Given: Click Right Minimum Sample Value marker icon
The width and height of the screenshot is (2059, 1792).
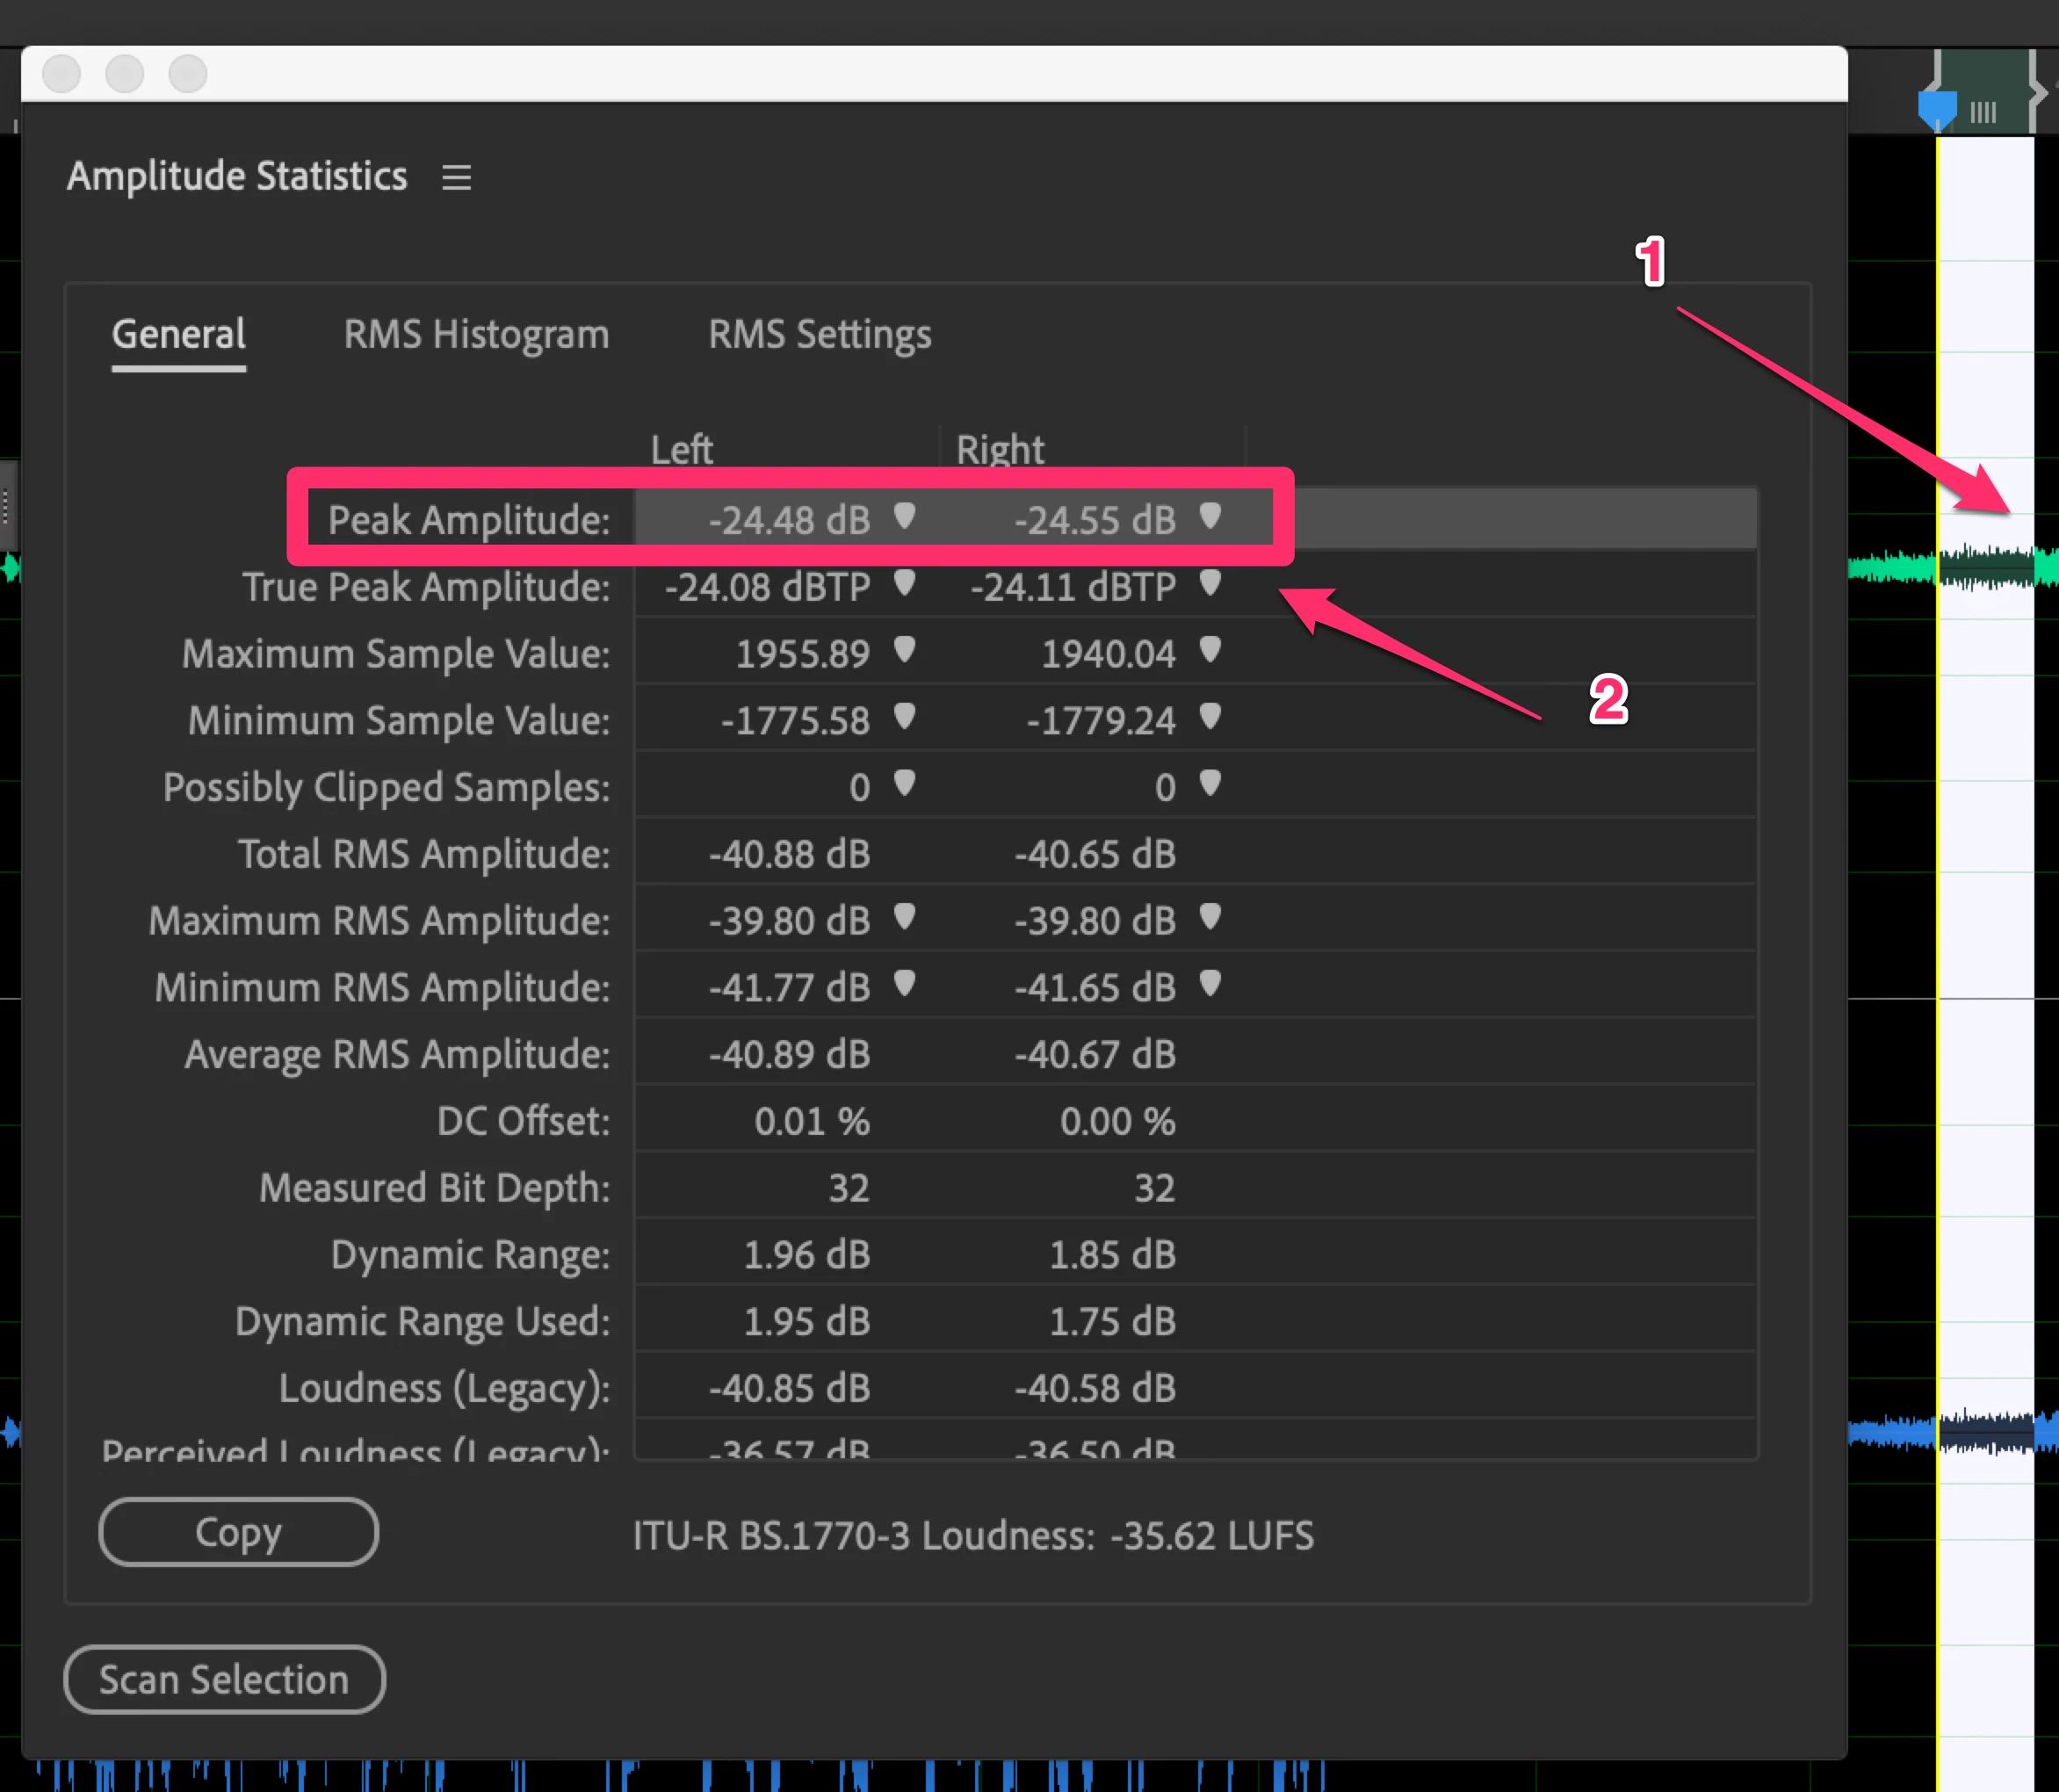Looking at the screenshot, I should 1210,717.
